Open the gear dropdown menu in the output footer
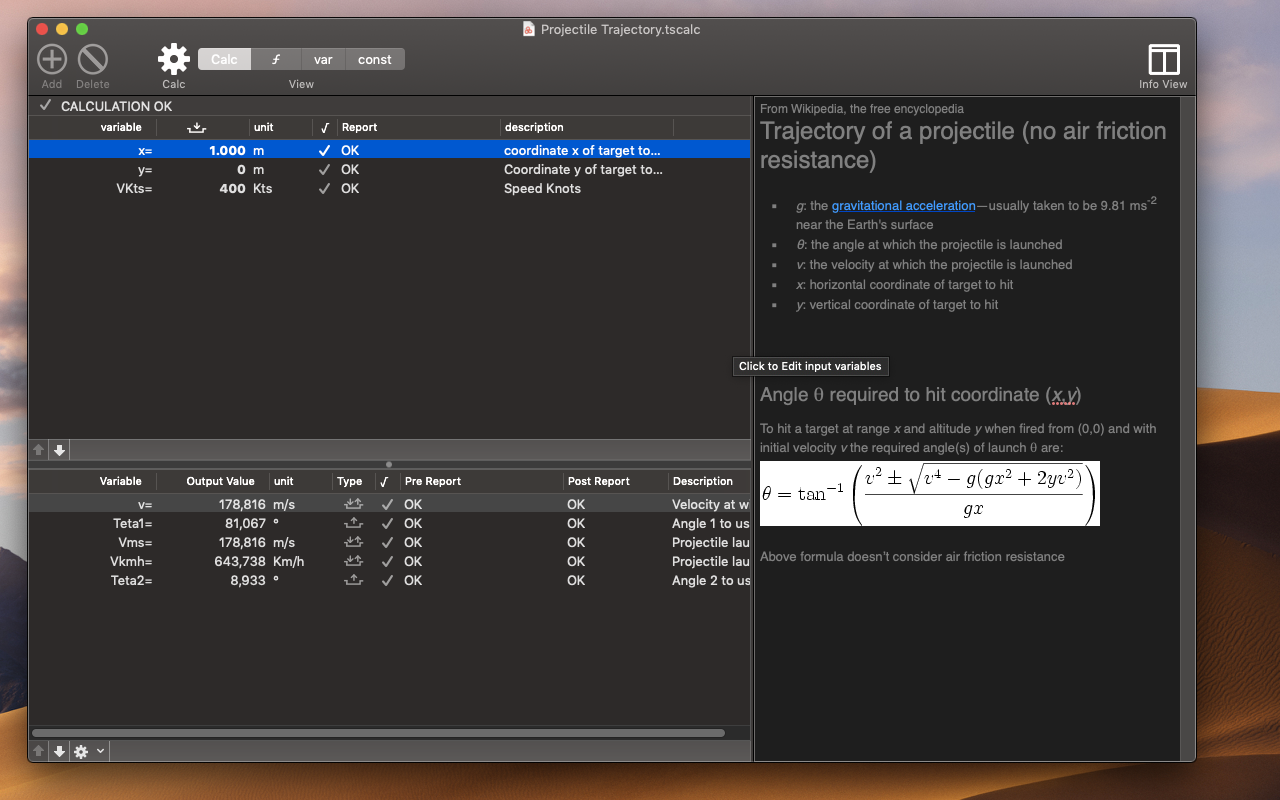 click(90, 751)
